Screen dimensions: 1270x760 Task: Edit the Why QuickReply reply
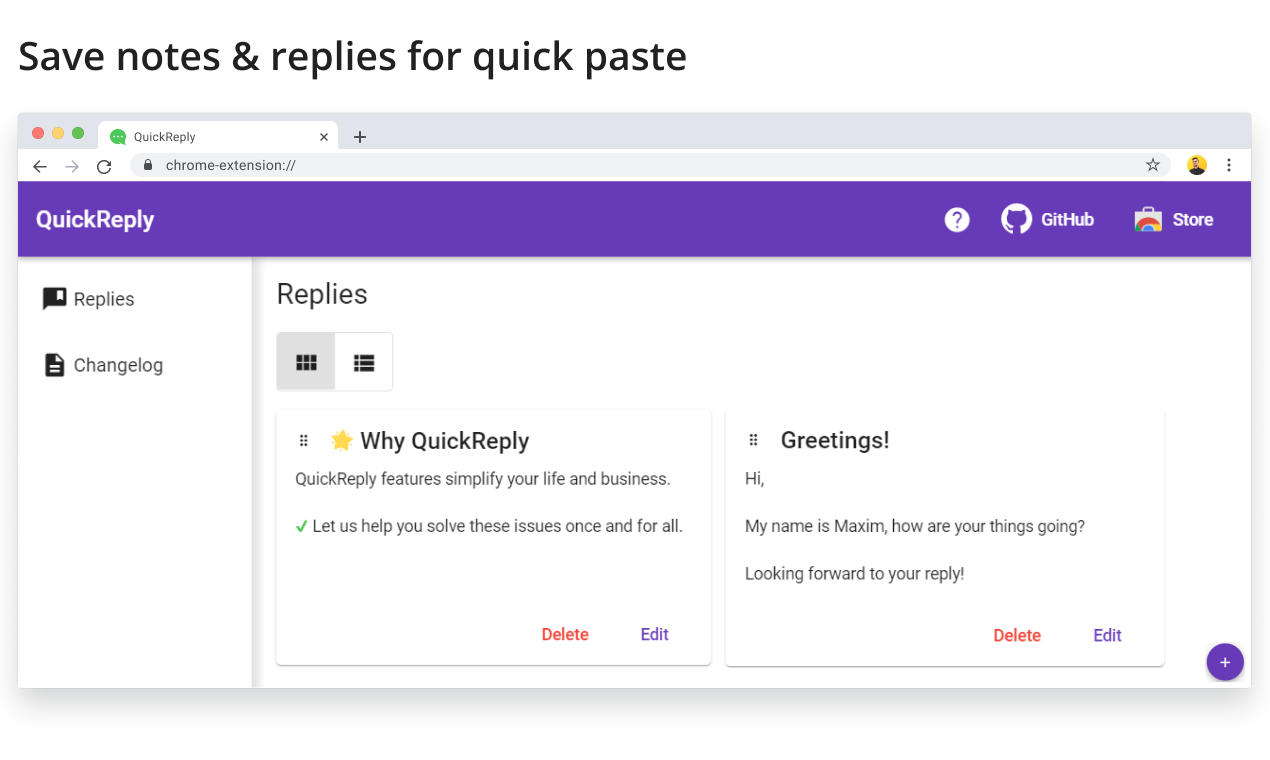pyautogui.click(x=654, y=634)
